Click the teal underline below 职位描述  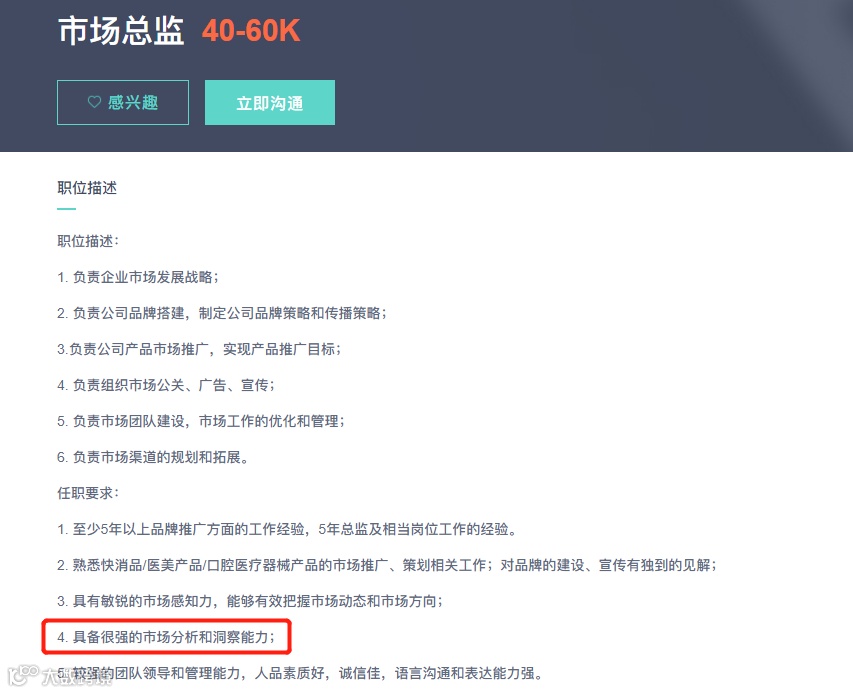coord(66,206)
